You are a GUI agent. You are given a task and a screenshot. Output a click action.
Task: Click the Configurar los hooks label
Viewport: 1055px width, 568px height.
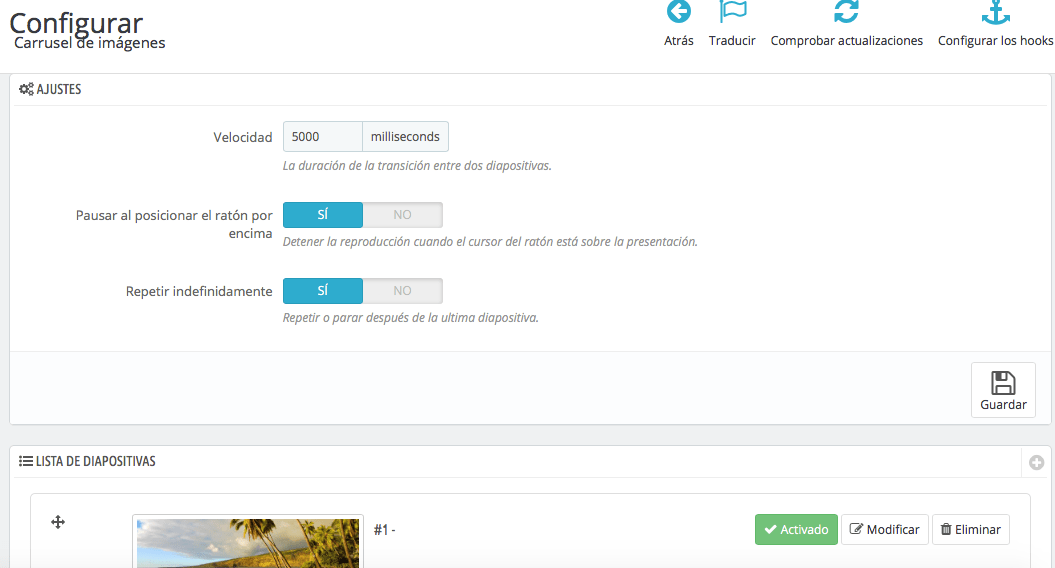click(996, 41)
